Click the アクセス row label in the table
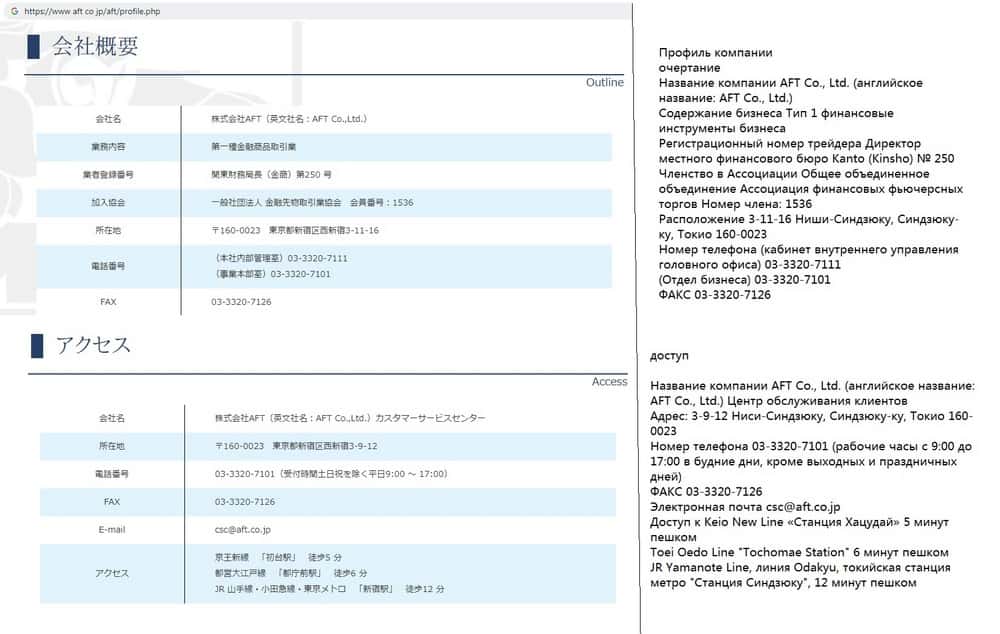 point(112,573)
